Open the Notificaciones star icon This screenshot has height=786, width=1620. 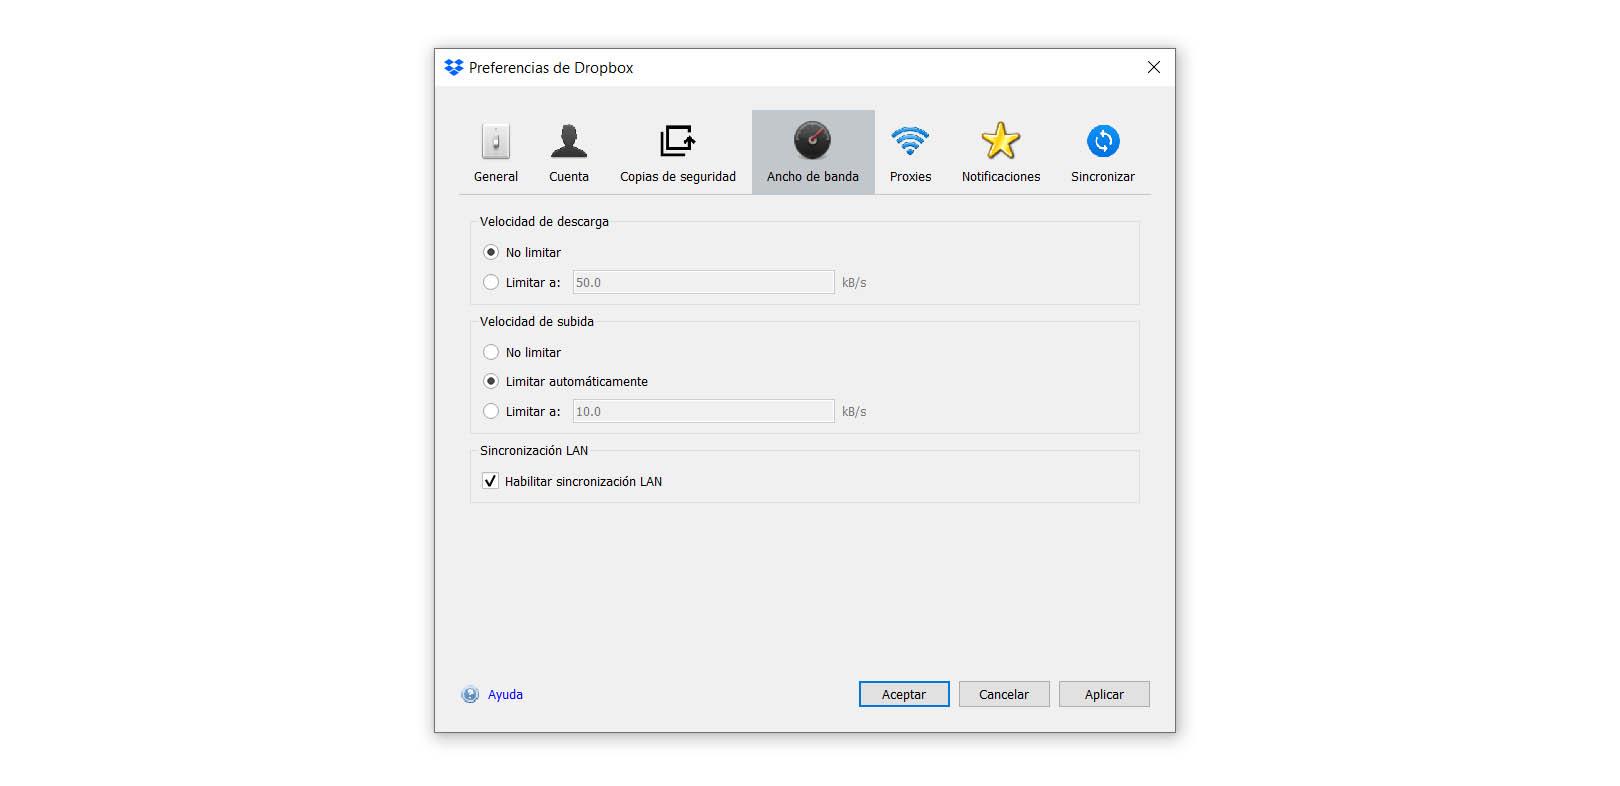click(1001, 141)
